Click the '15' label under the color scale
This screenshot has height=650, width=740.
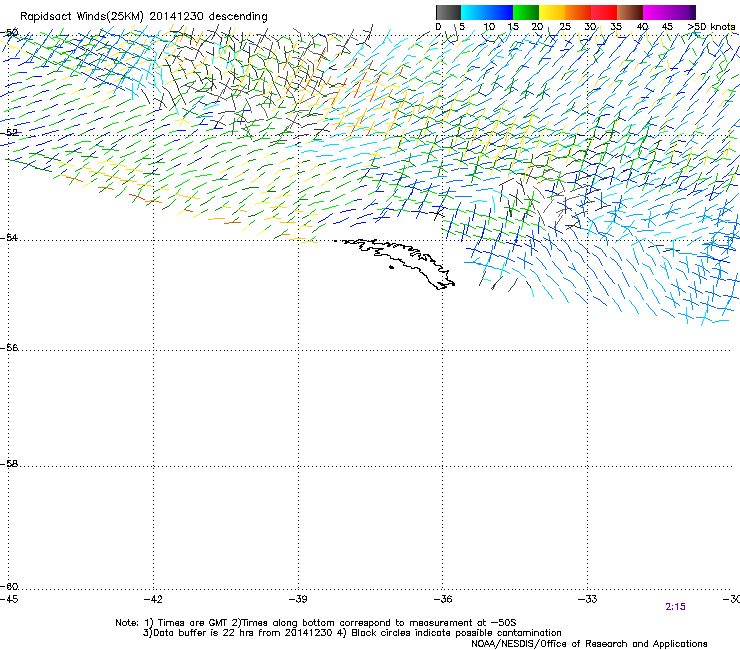click(x=513, y=27)
